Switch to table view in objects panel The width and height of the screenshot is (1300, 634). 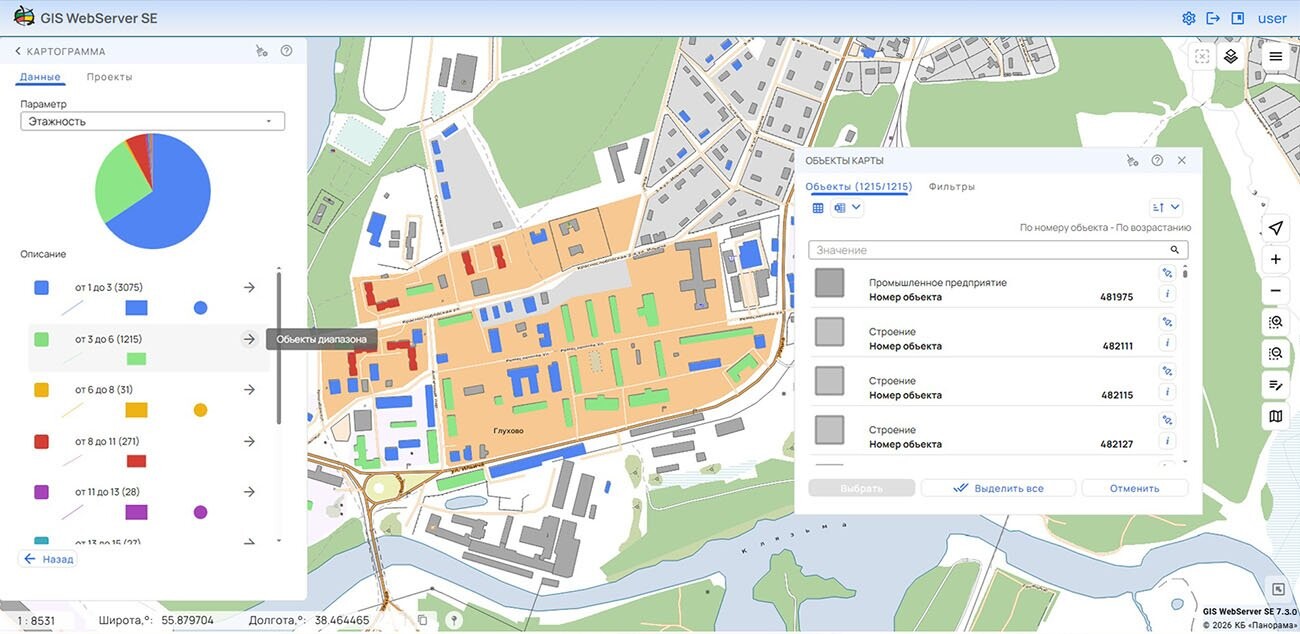pyautogui.click(x=818, y=208)
